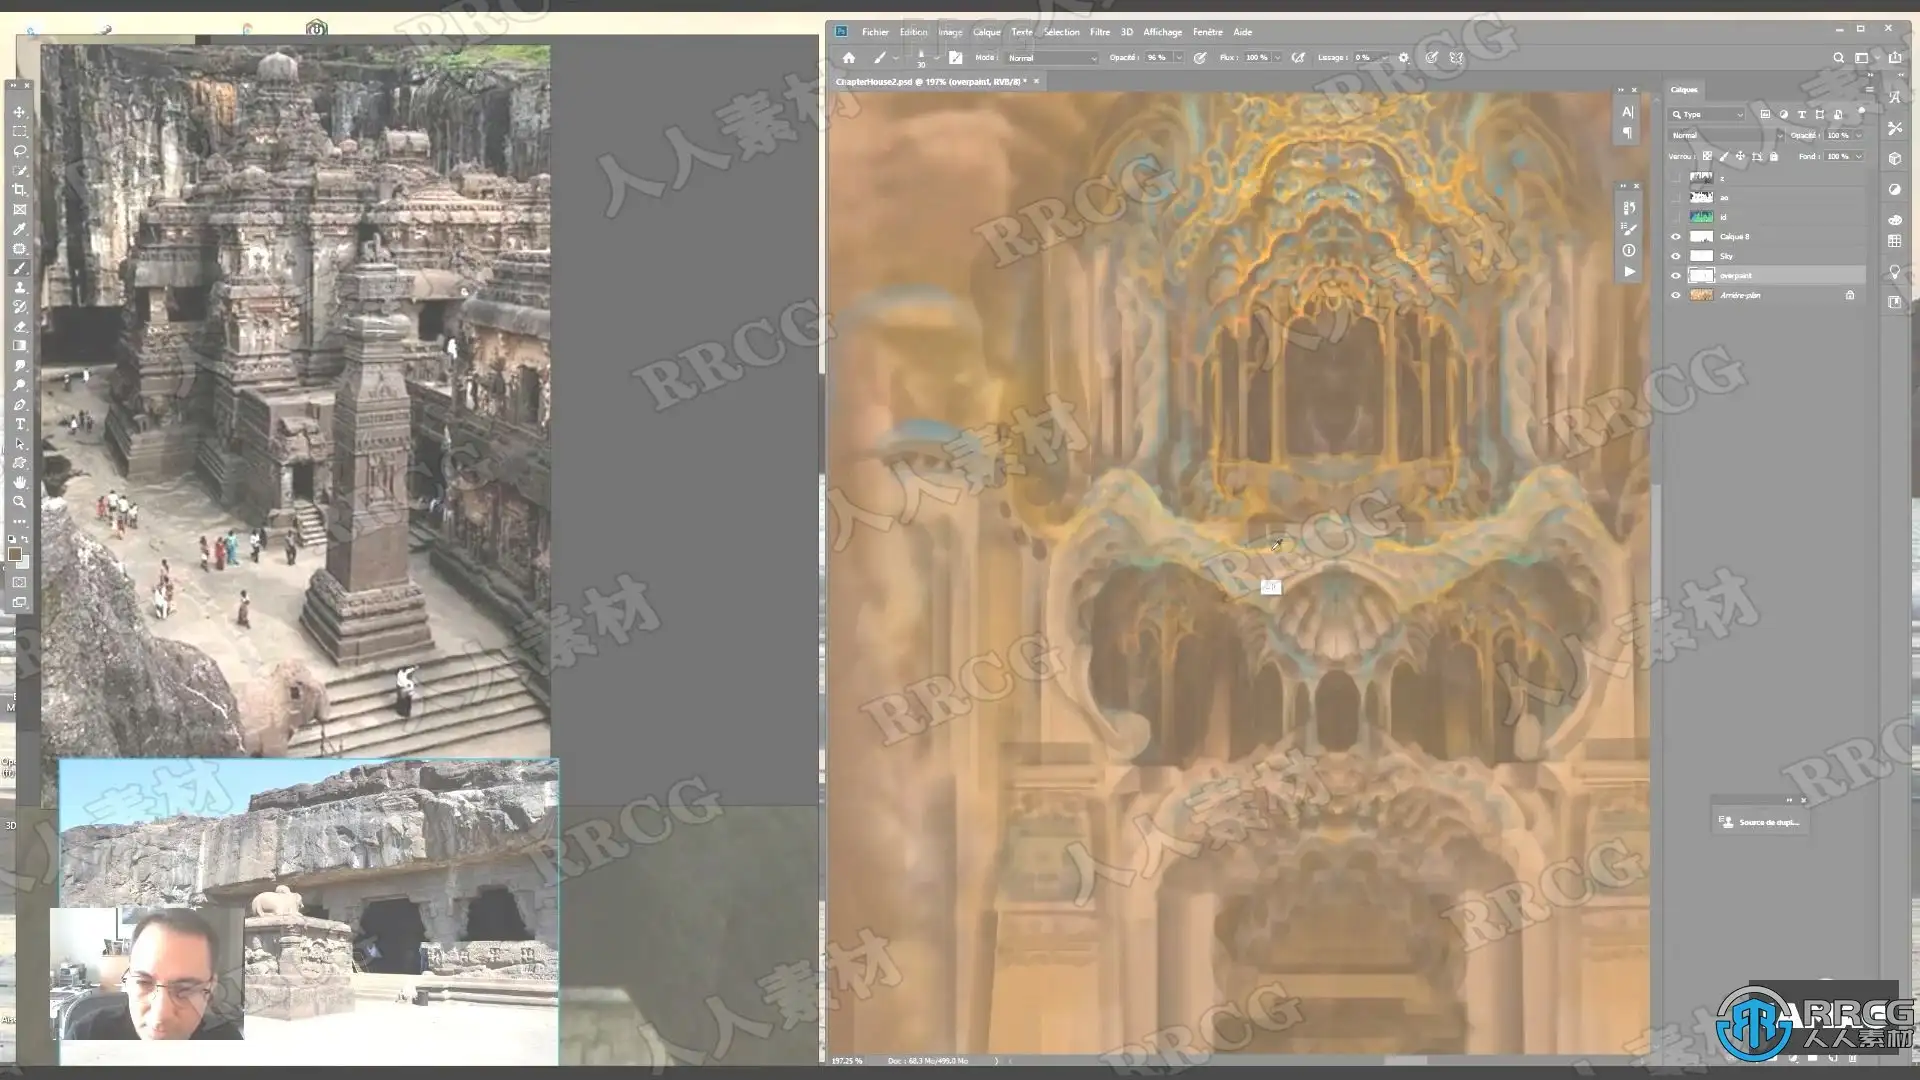The image size is (1920, 1080).
Task: Click the Home icon in options bar
Action: tap(849, 58)
